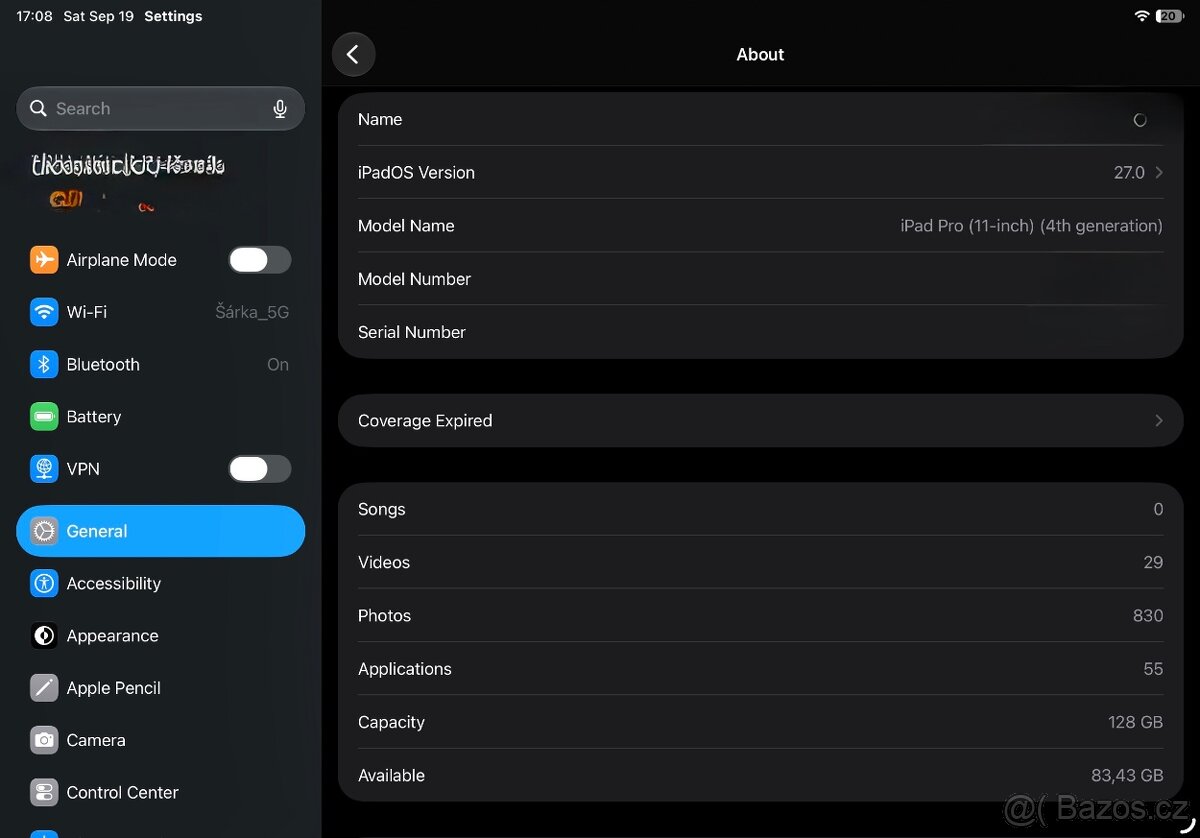Tap the Apple Pencil icon
The width and height of the screenshot is (1200, 838).
44,688
